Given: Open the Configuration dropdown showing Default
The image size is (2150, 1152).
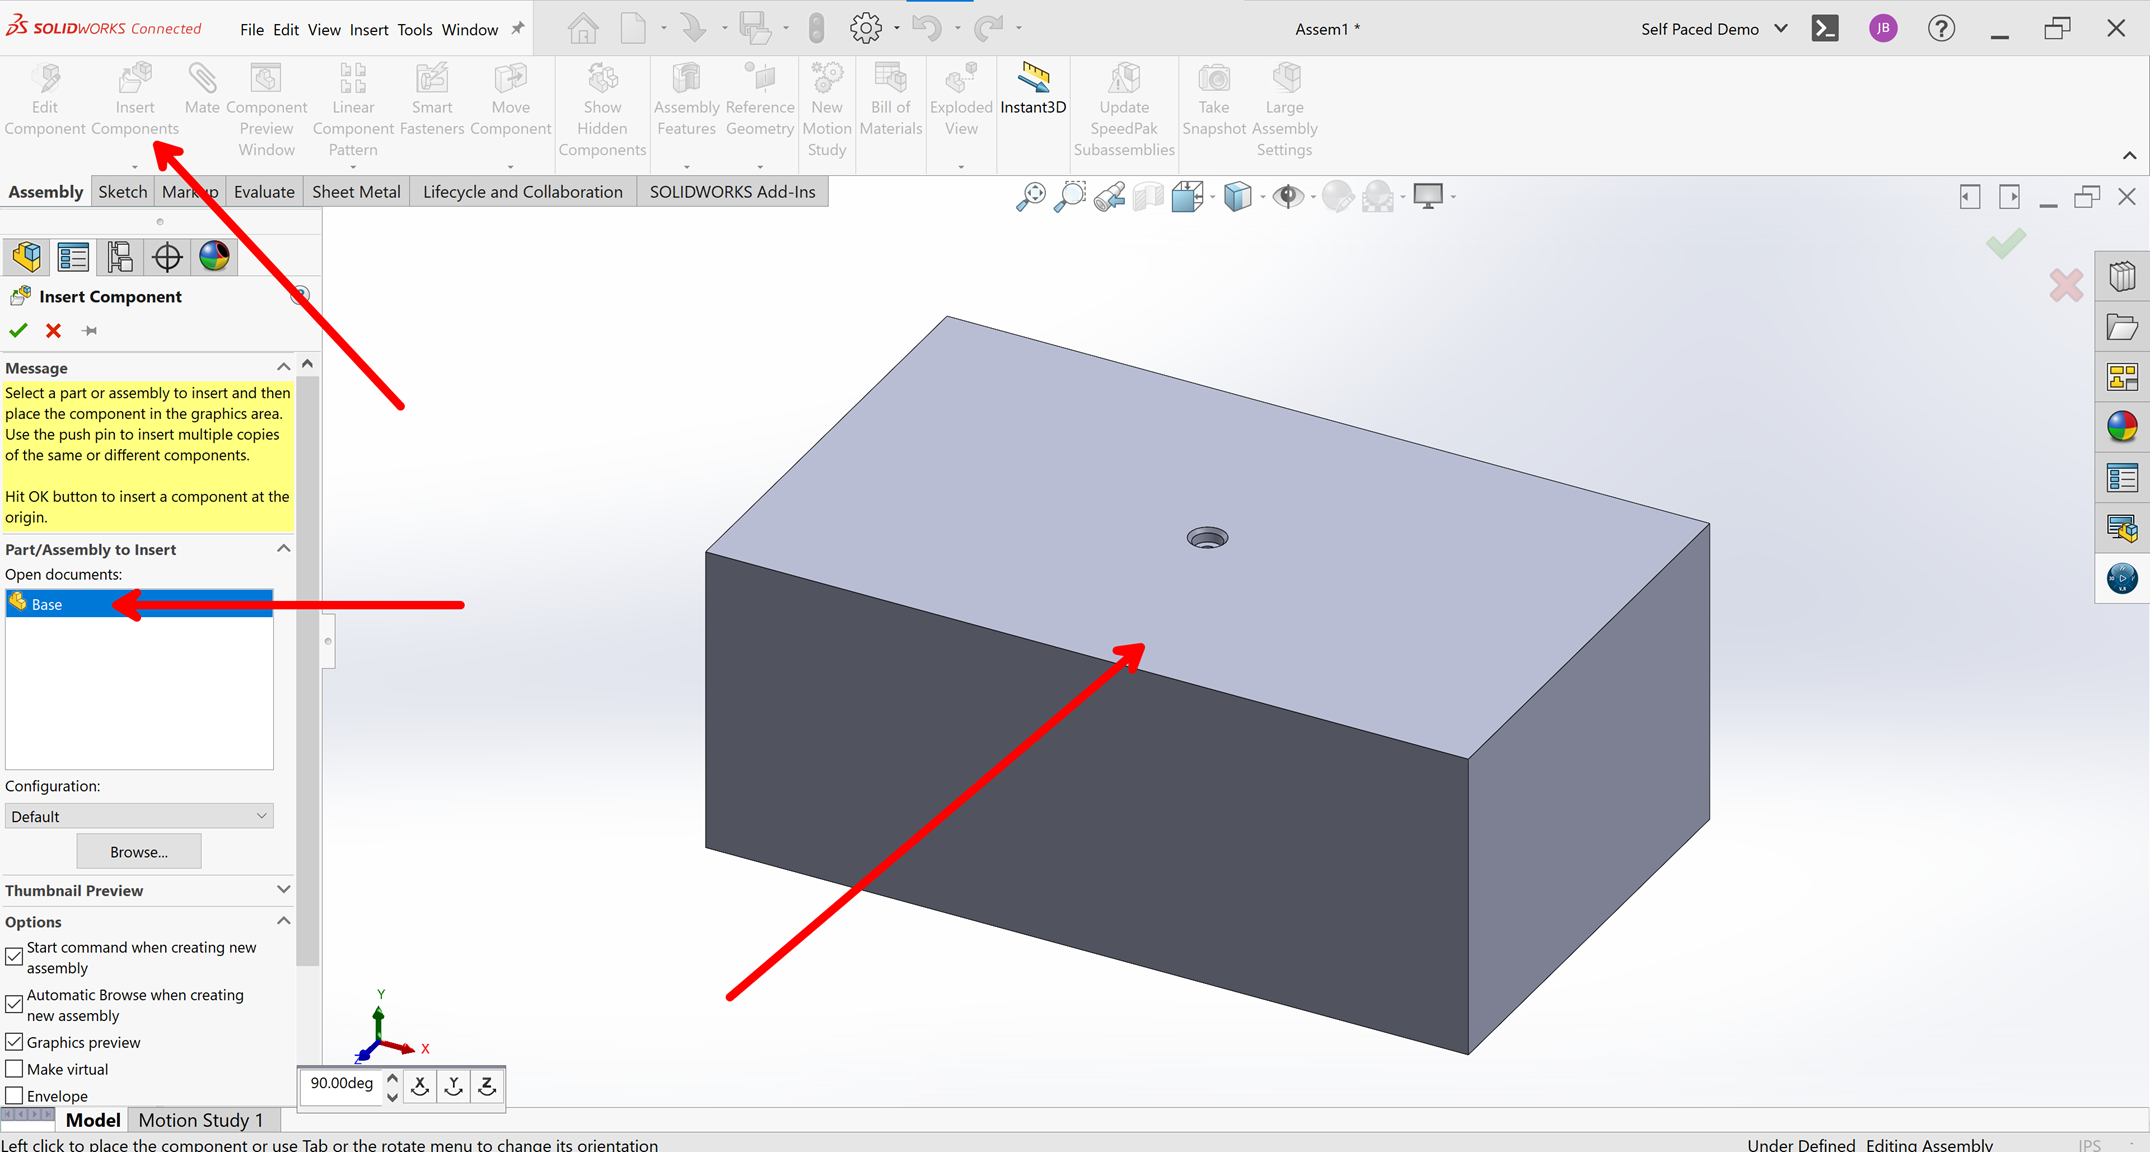Looking at the screenshot, I should pos(139,815).
